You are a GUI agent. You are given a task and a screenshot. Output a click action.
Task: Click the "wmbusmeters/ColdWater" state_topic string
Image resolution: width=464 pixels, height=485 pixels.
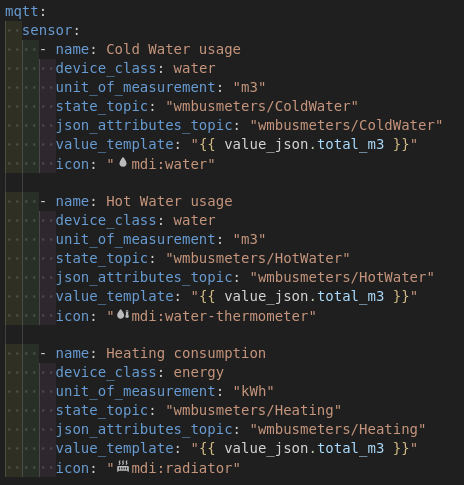[262, 107]
